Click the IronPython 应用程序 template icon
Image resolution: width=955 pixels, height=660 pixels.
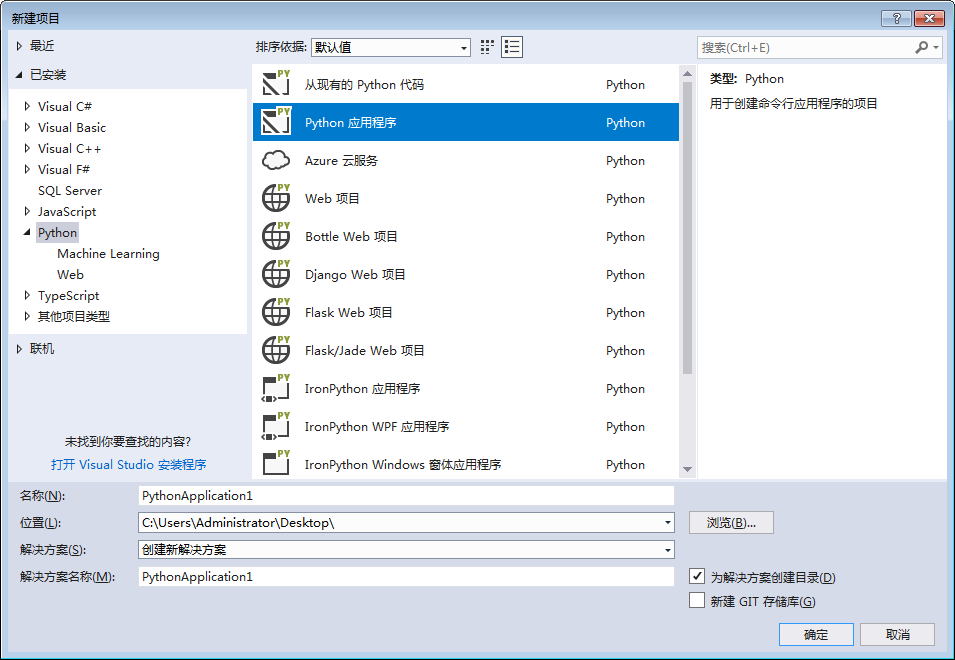(x=276, y=388)
